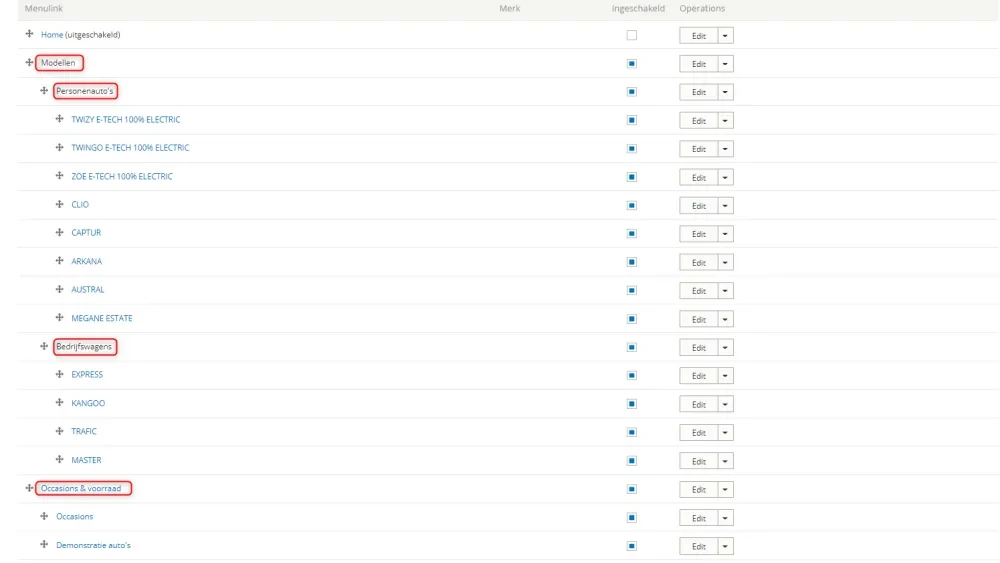The image size is (1000, 563).
Task: Click the drag handle beside CLIO
Action: (60, 204)
